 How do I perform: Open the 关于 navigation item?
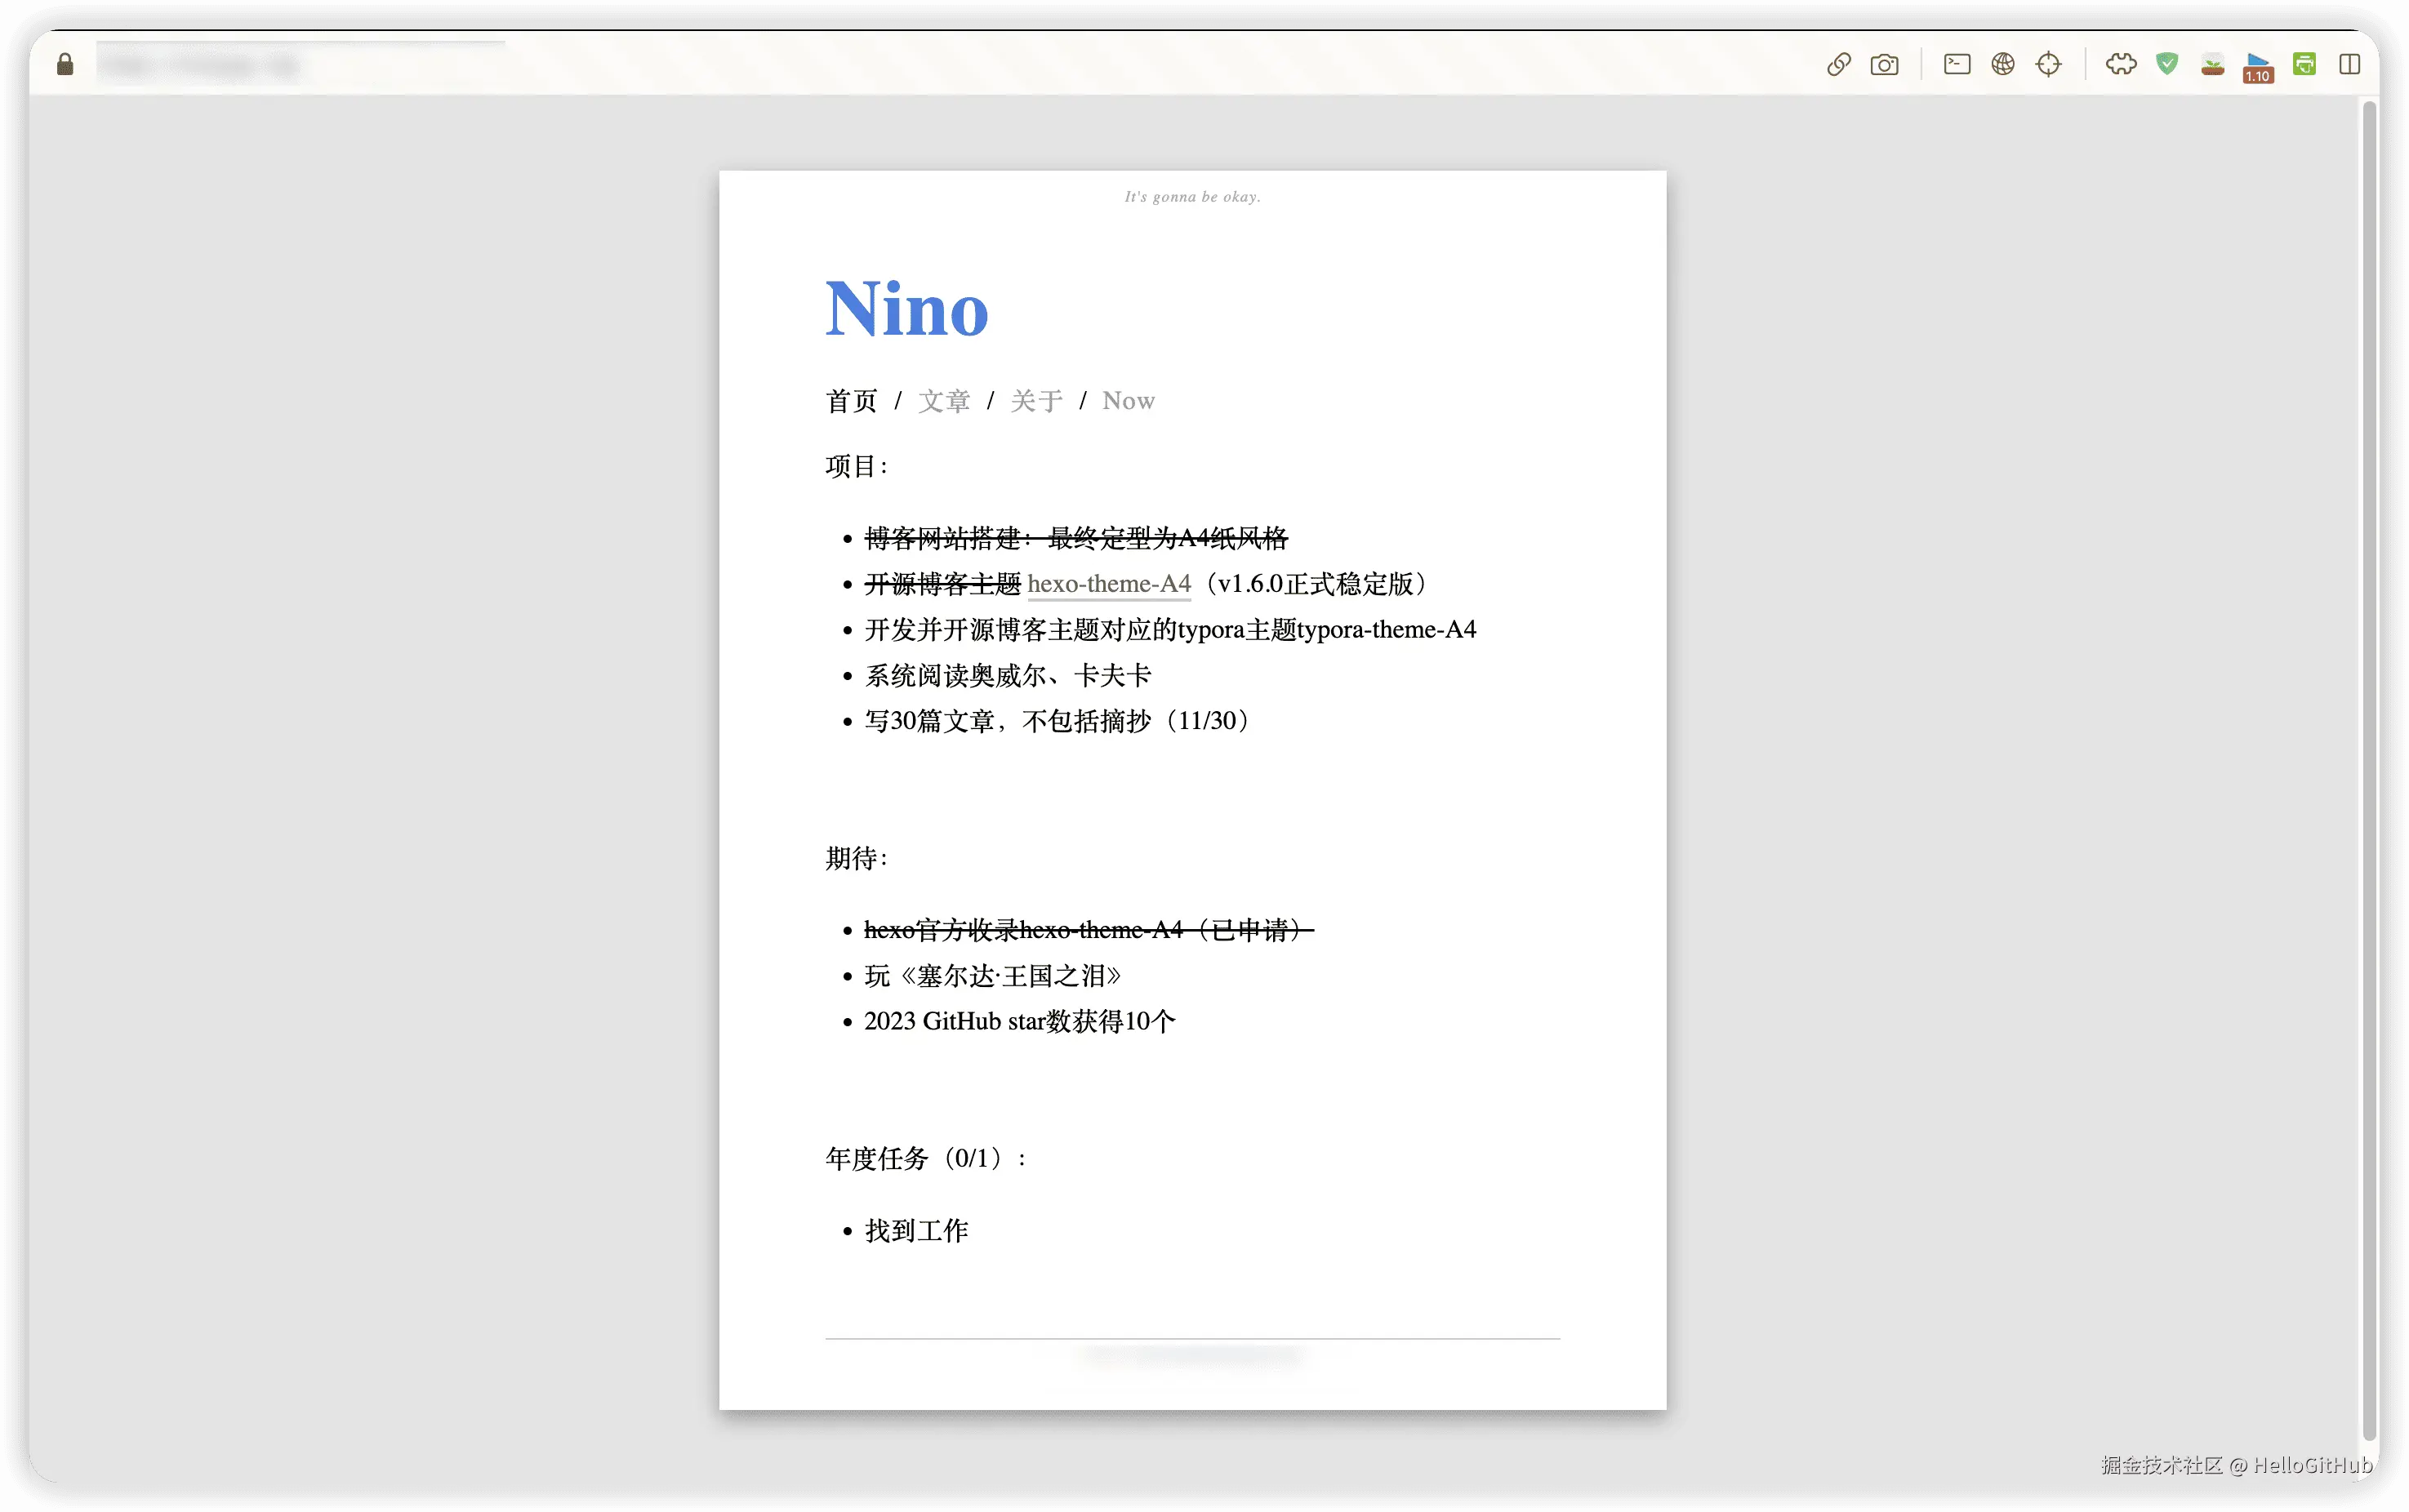pos(1036,401)
